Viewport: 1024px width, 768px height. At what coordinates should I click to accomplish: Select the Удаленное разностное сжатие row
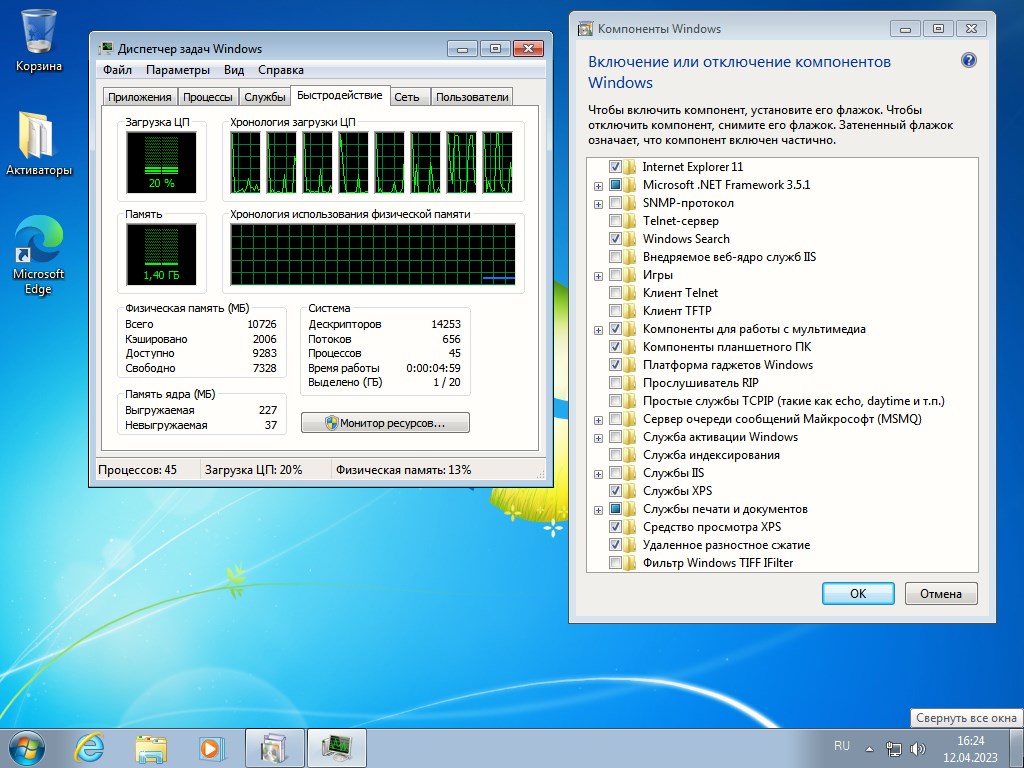[x=726, y=545]
